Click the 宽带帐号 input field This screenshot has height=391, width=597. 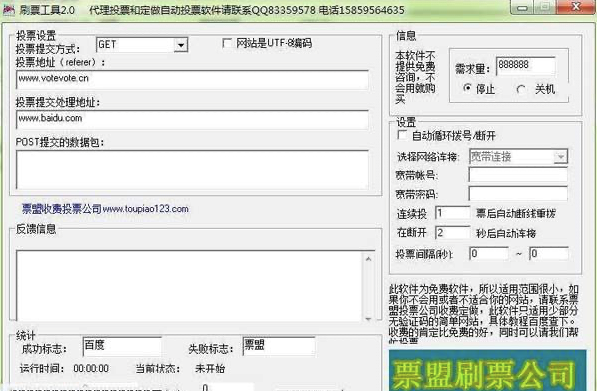point(518,175)
